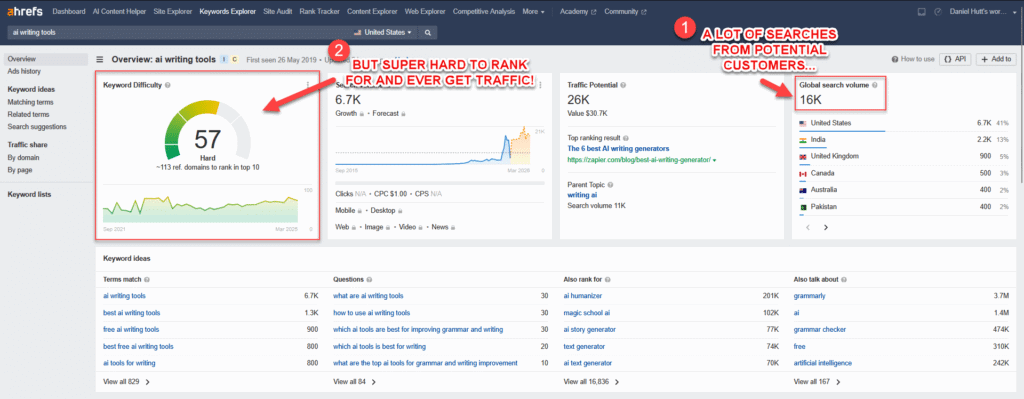
Task: Select By page under Traffic share
Action: pyautogui.click(x=20, y=170)
